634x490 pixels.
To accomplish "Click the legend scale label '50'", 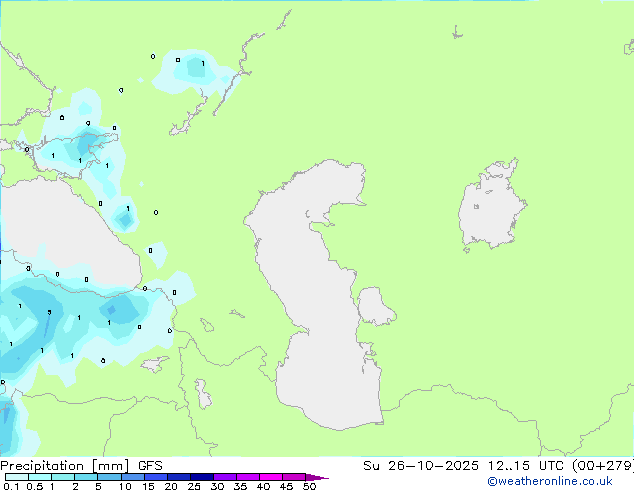I will coord(309,486).
